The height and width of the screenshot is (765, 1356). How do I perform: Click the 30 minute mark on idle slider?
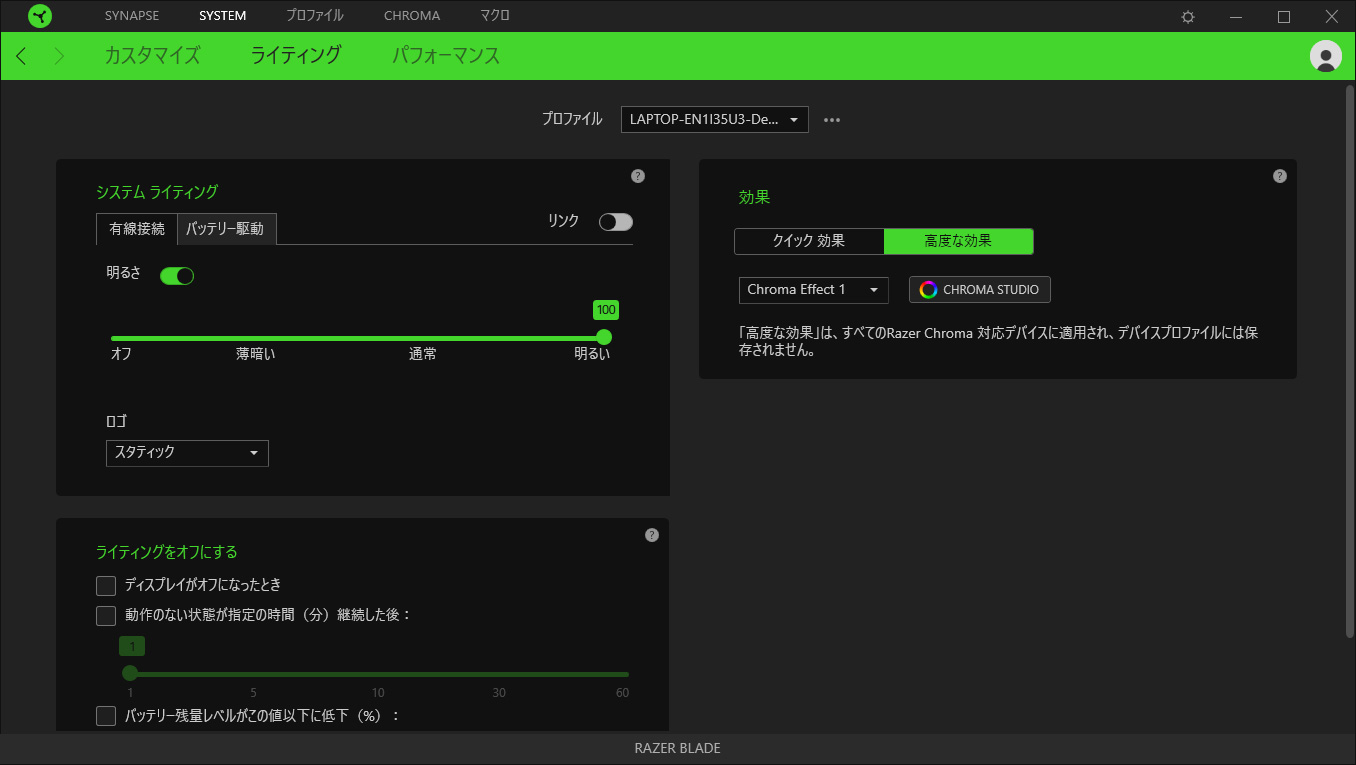(x=499, y=693)
